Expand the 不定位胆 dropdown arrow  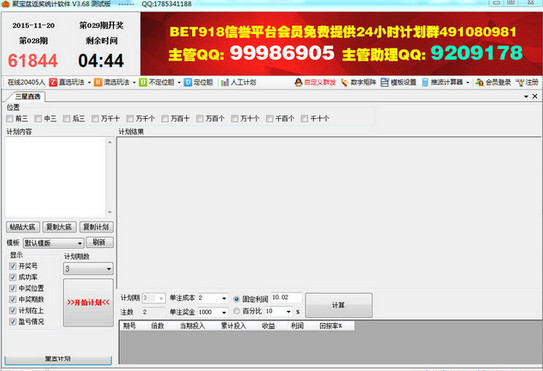click(x=179, y=82)
